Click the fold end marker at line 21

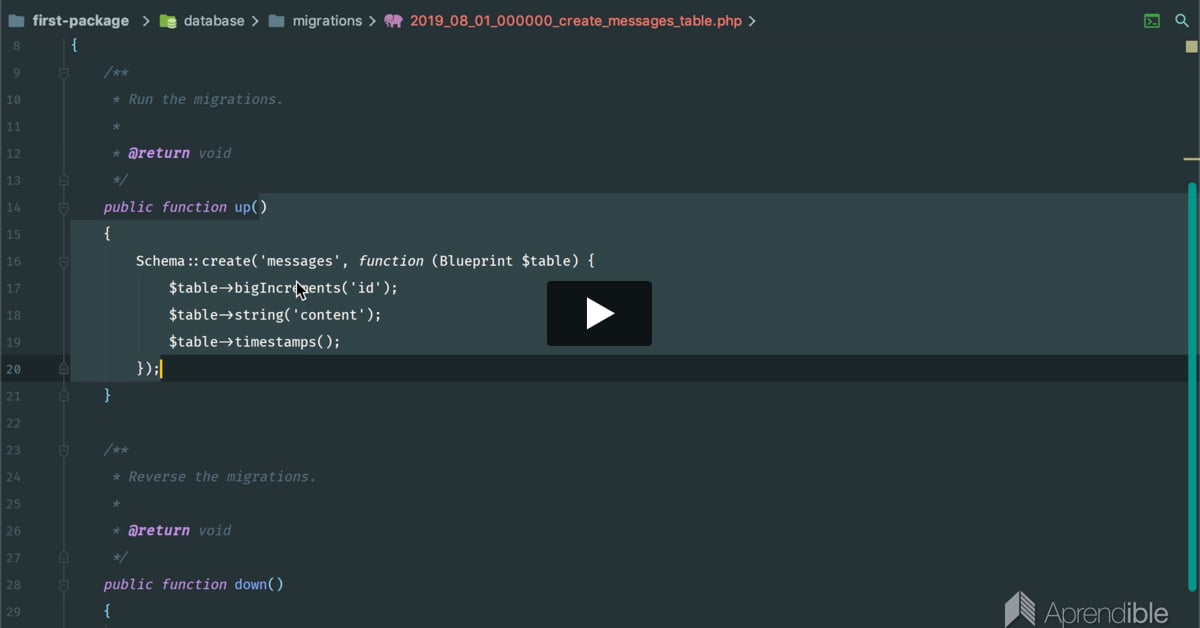63,396
